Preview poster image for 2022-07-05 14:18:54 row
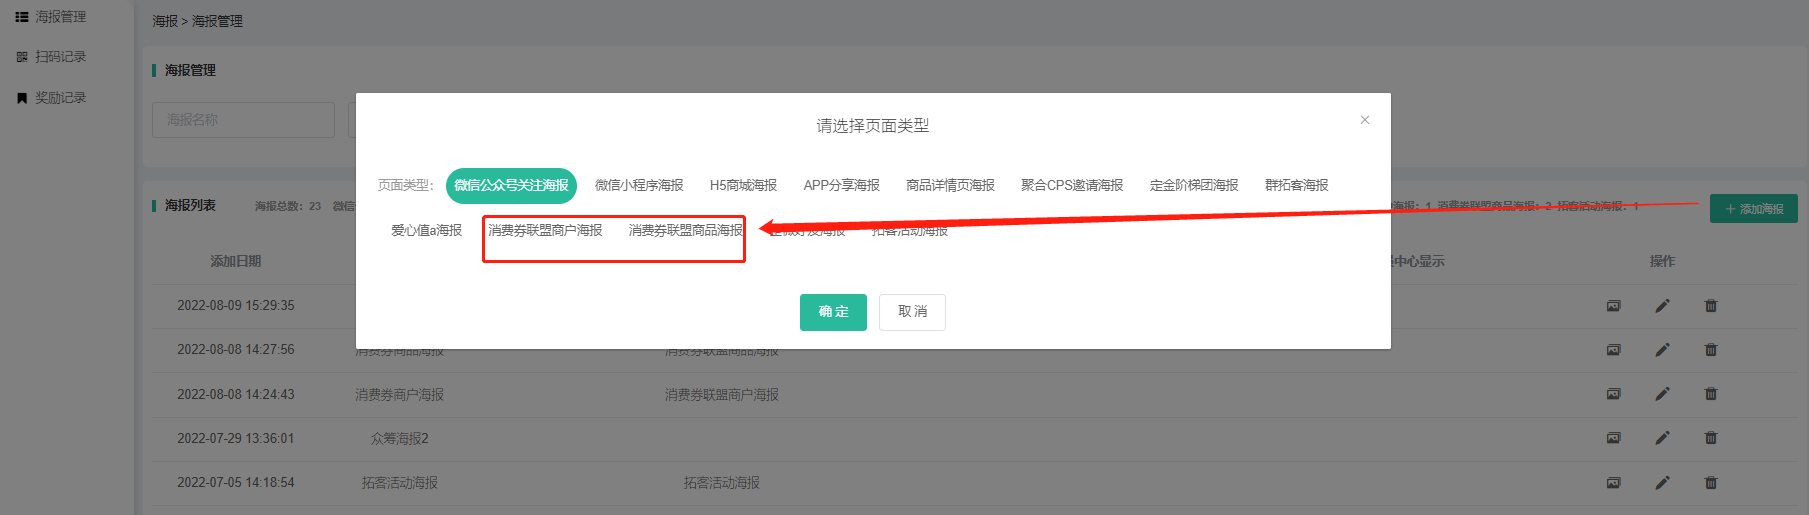 pyautogui.click(x=1613, y=483)
